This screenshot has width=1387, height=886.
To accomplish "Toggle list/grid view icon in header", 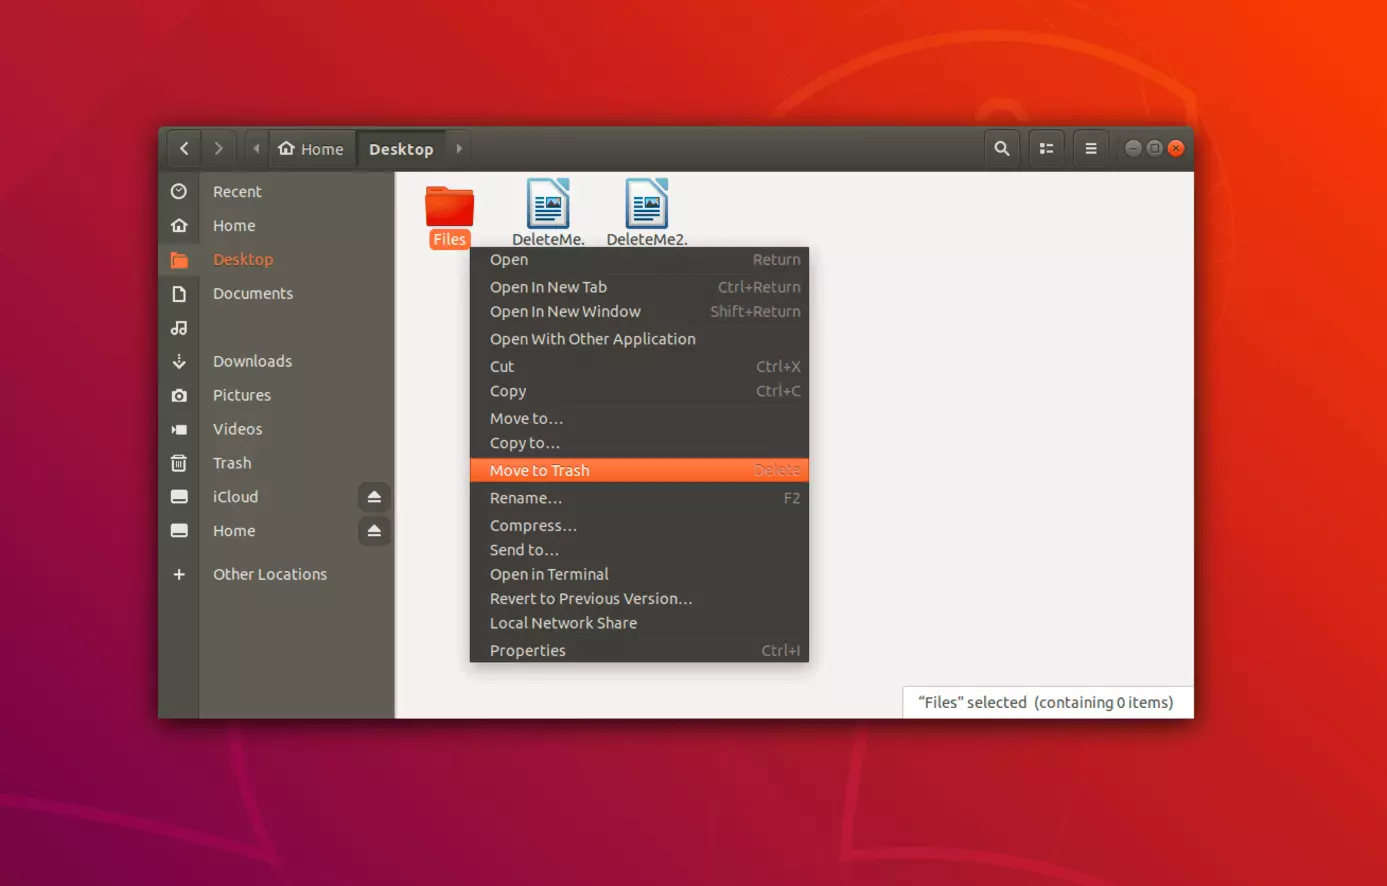I will coord(1046,149).
